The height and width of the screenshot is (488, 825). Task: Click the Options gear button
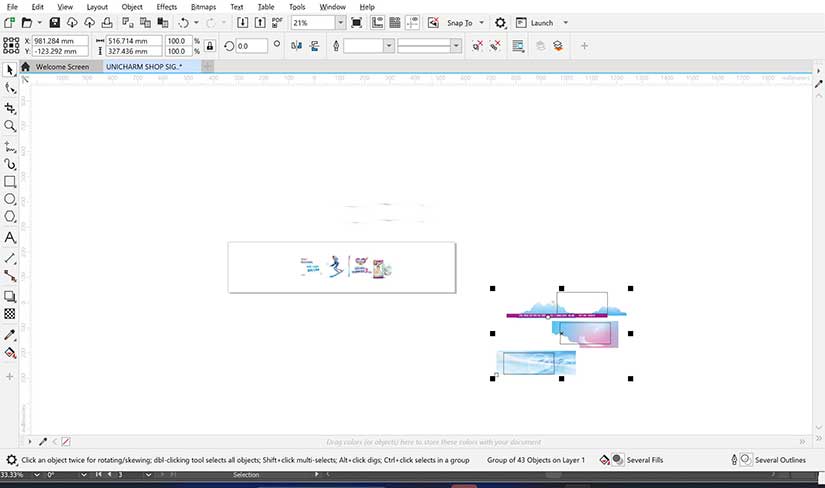500,23
